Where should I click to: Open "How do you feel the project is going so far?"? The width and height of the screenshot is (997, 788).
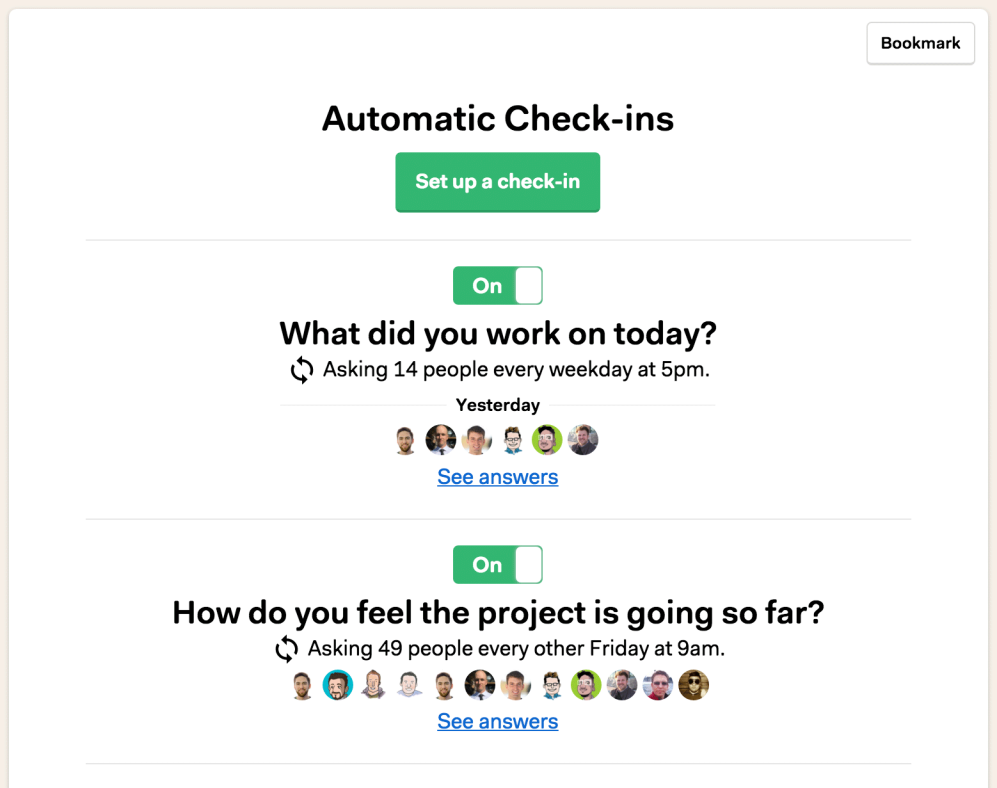(497, 612)
